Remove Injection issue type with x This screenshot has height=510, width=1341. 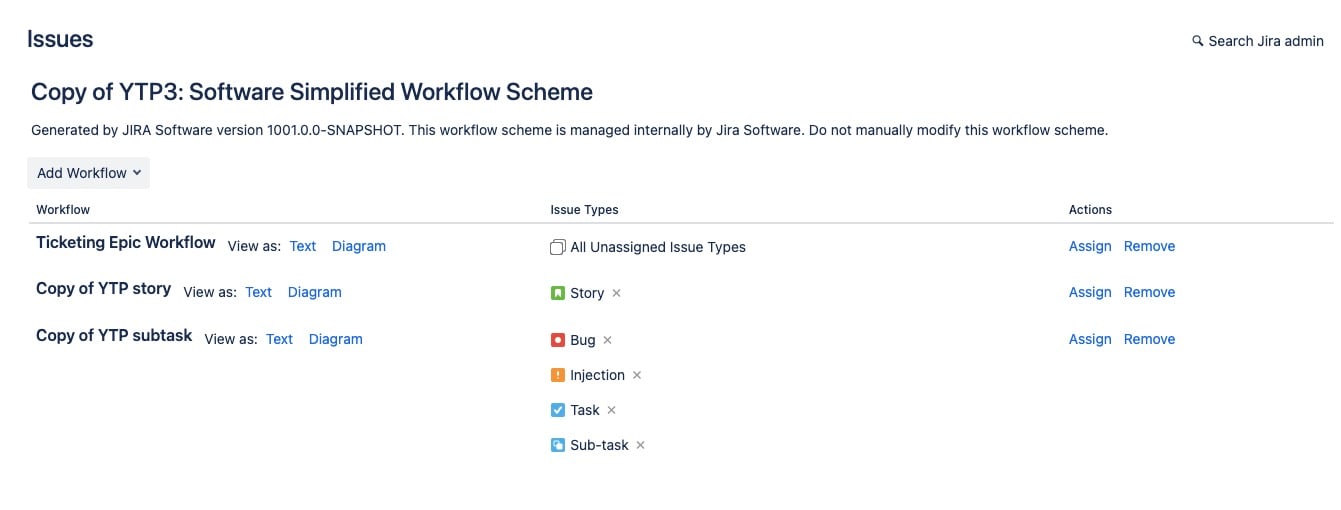click(637, 375)
